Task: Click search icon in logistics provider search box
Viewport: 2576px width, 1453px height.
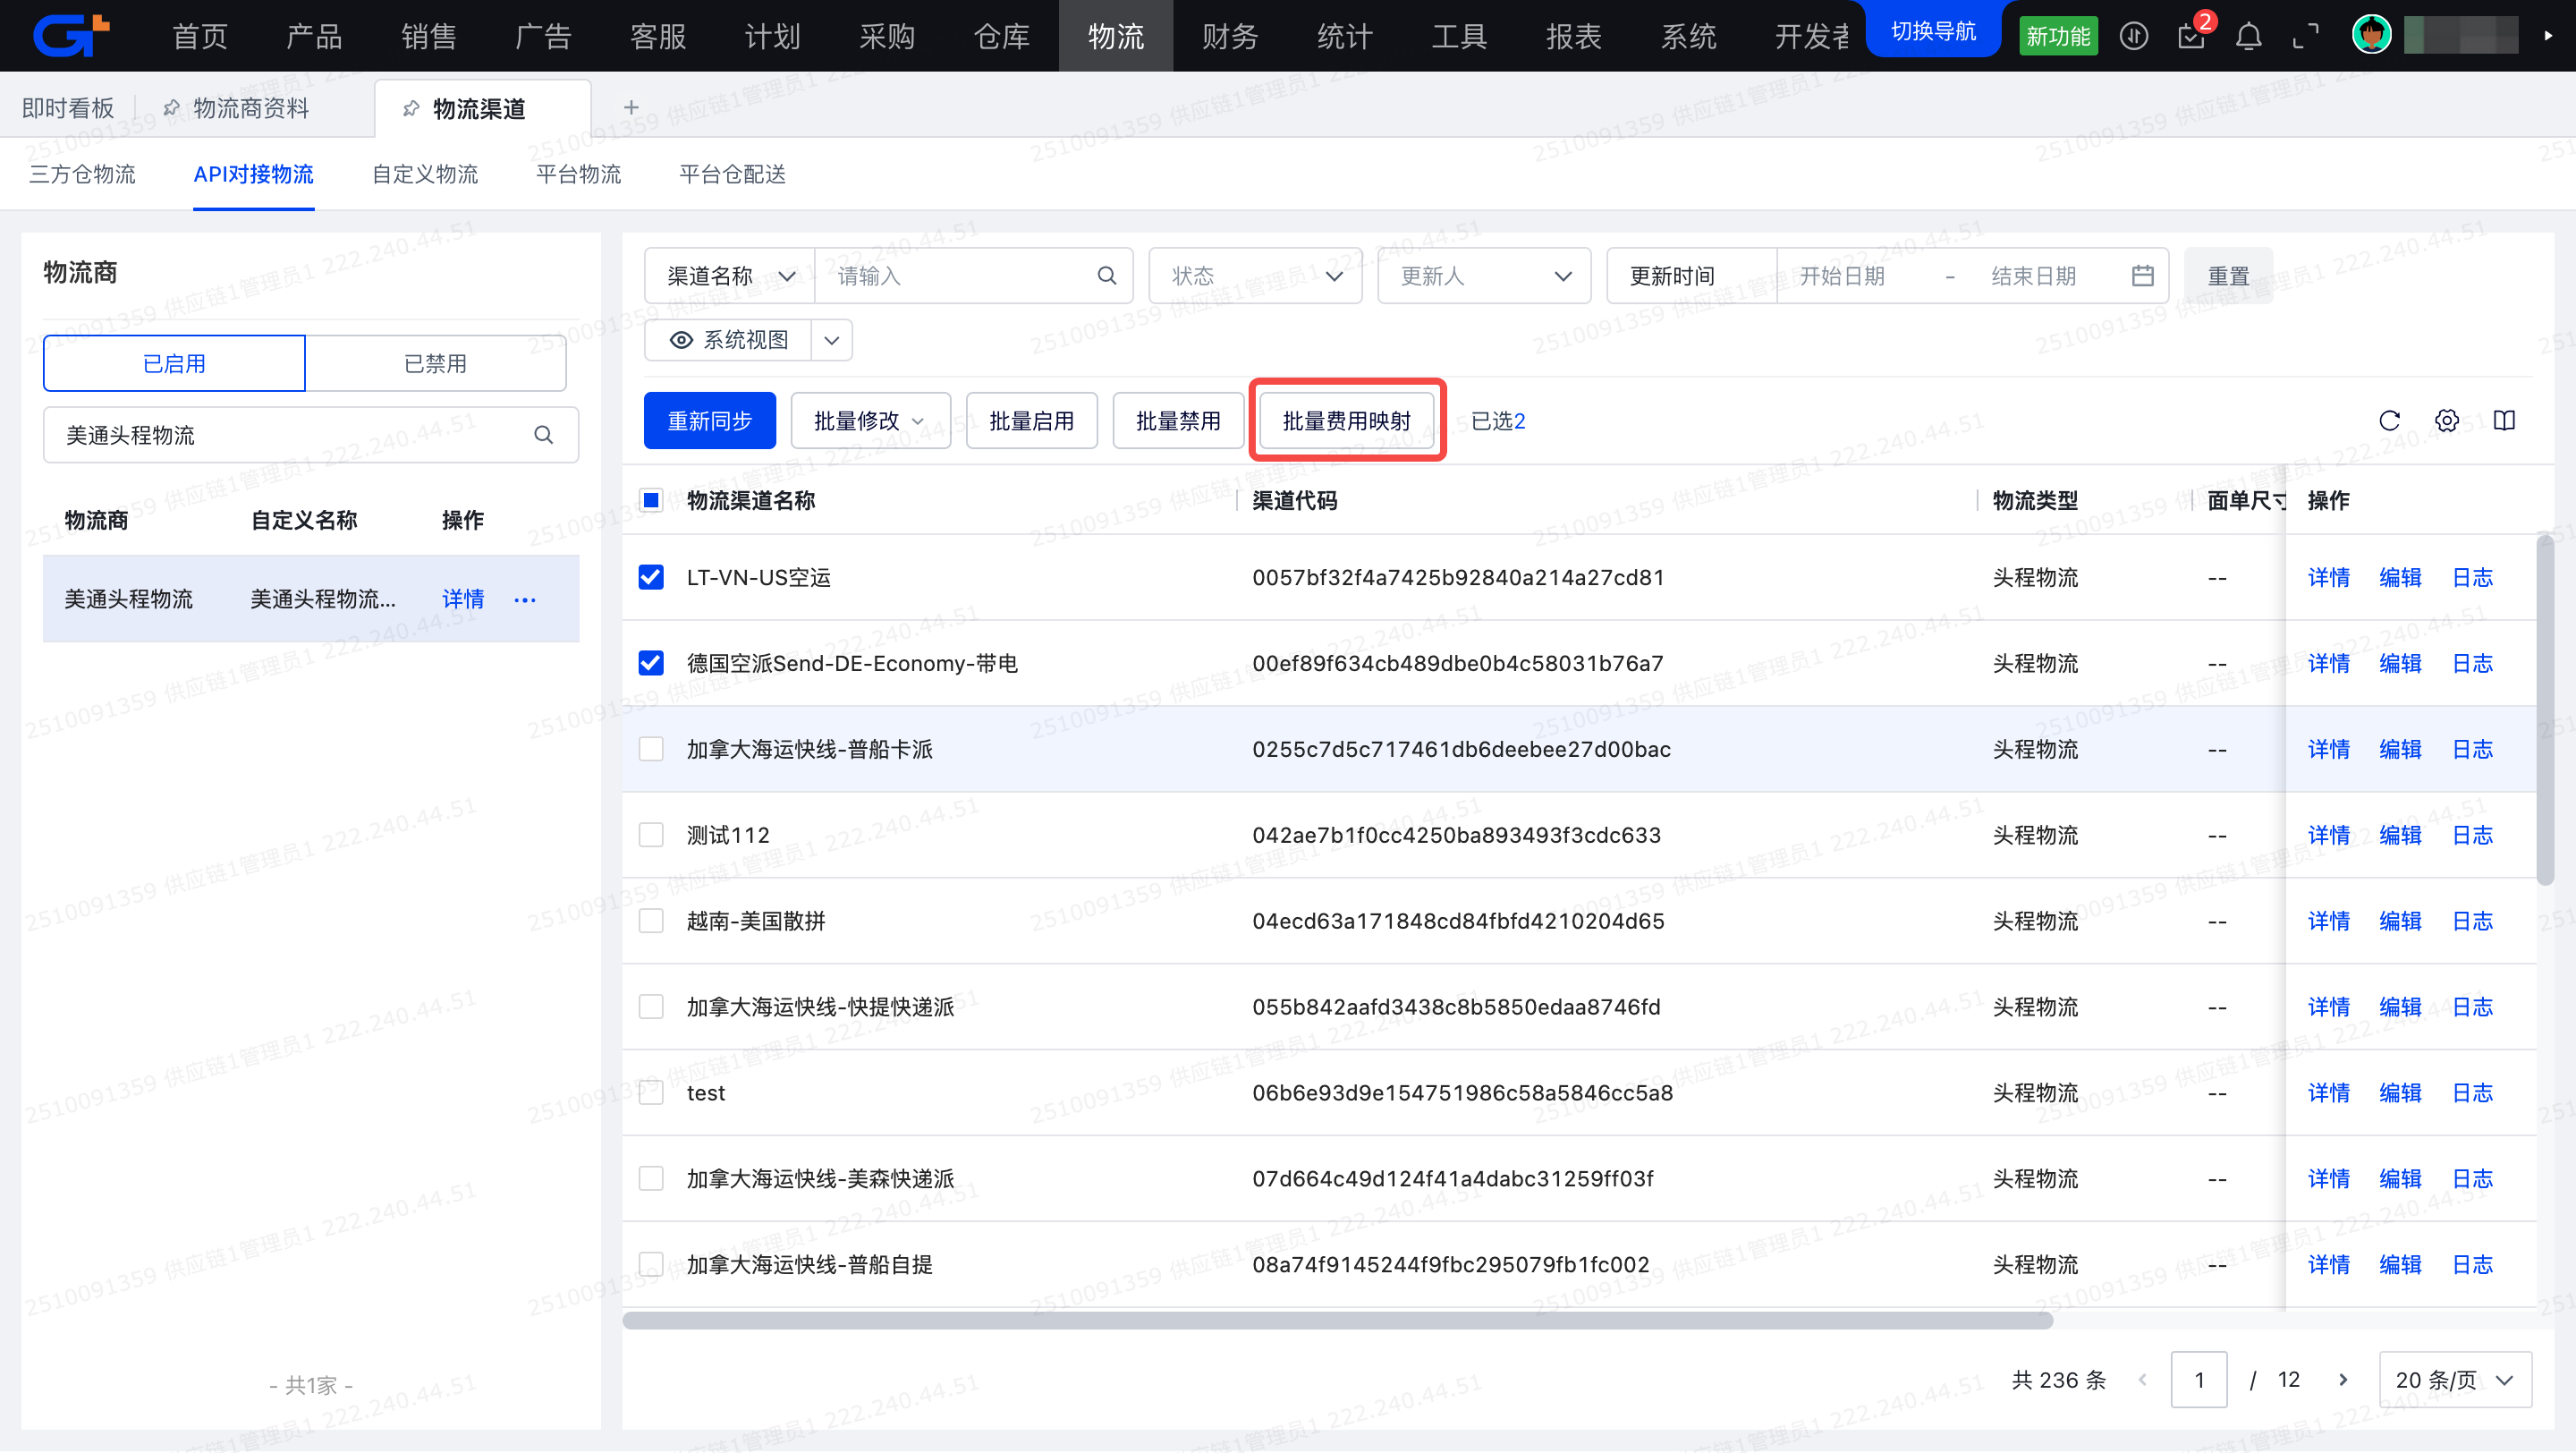Action: click(543, 435)
